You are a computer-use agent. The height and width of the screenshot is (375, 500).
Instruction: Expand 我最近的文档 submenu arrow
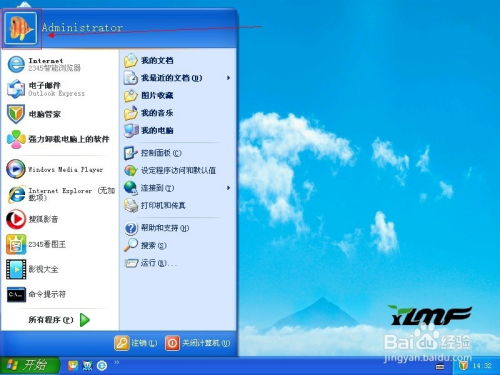tap(228, 78)
